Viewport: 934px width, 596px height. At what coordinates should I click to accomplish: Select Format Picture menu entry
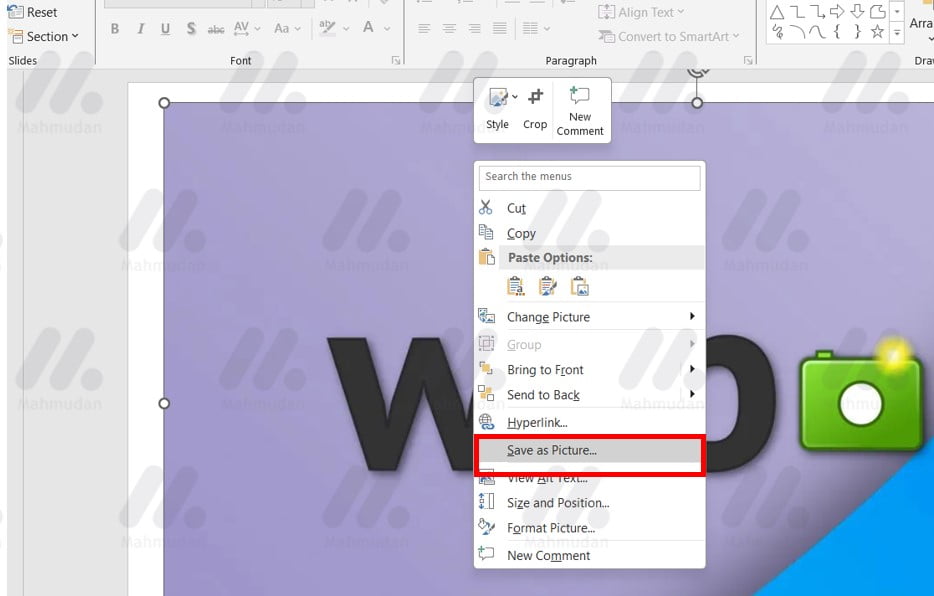point(550,528)
